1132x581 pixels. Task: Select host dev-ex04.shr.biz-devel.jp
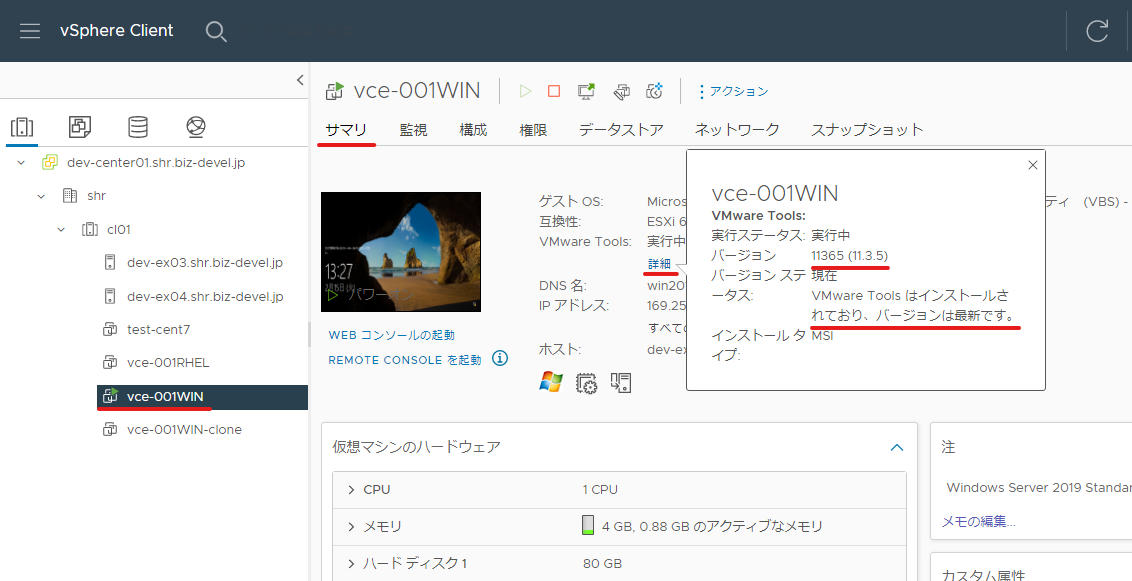(204, 297)
